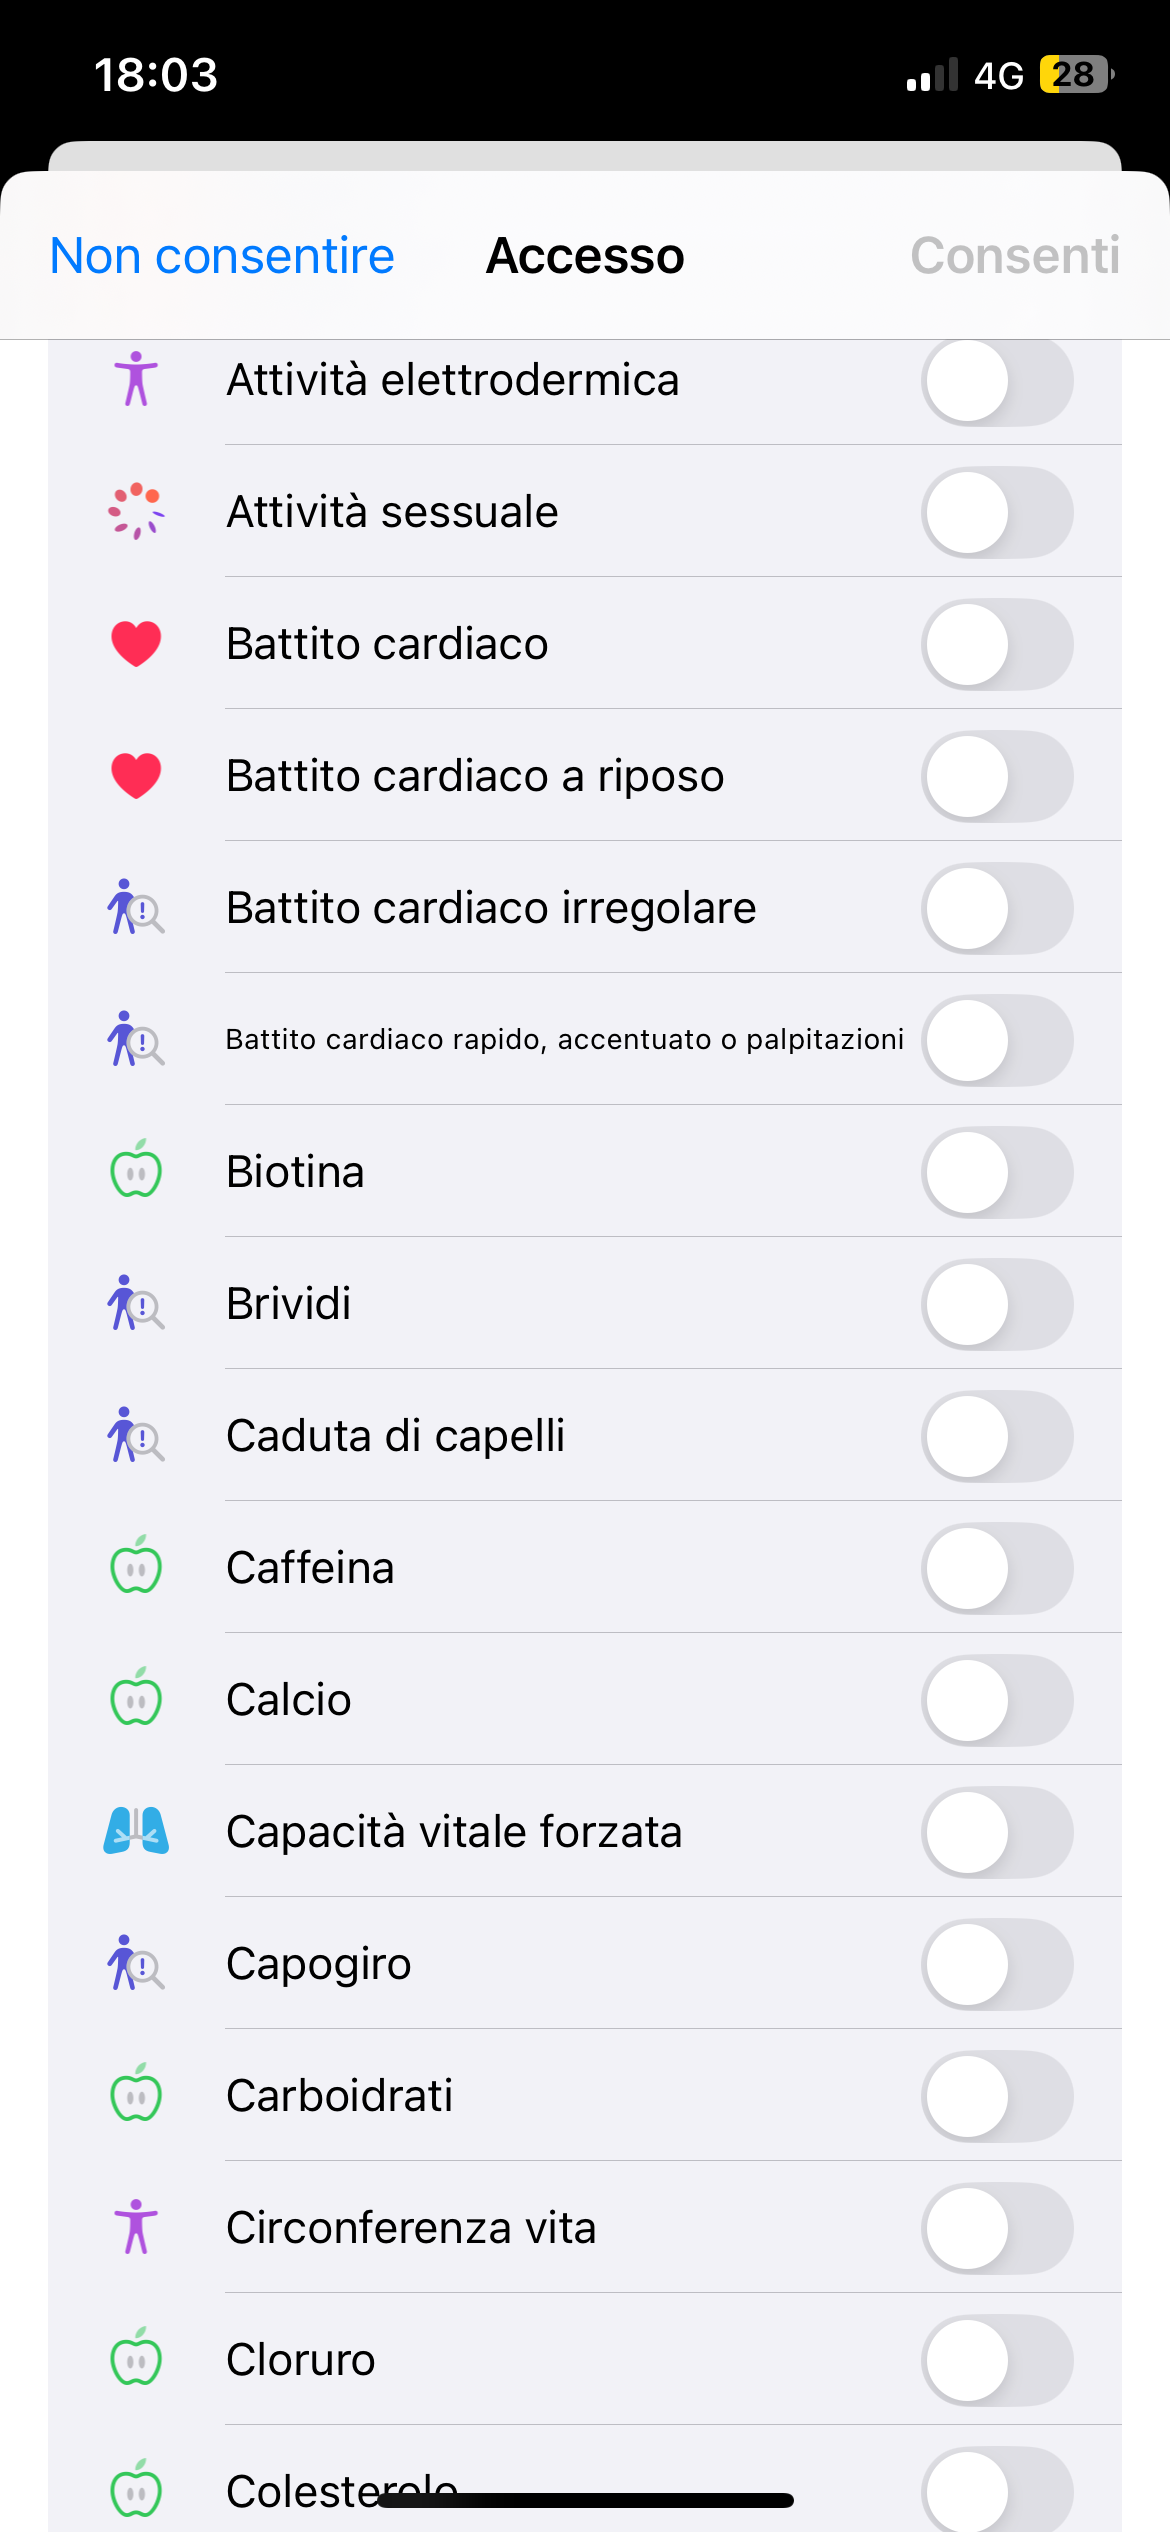The width and height of the screenshot is (1170, 2532).
Task: Tap Non consentire to deny access
Action: tap(222, 256)
